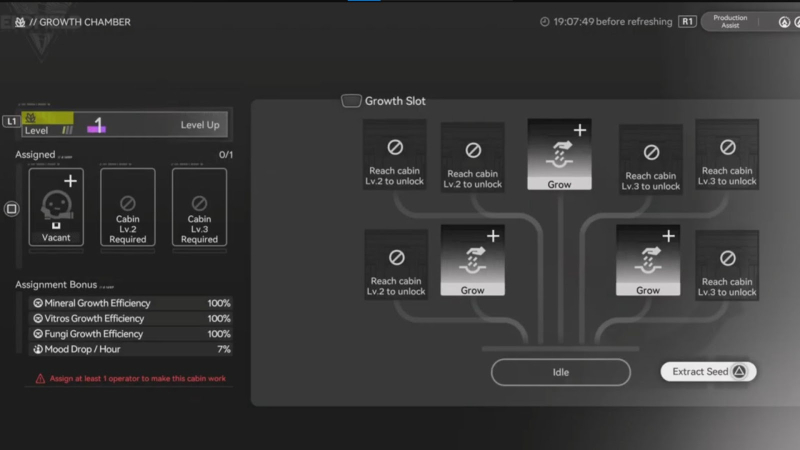The height and width of the screenshot is (450, 800).
Task: Click the clock icon beside refresh timer
Action: [544, 21]
